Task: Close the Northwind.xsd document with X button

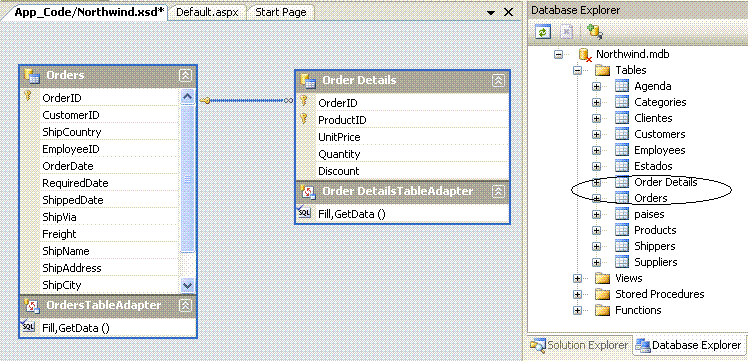Action: [x=508, y=13]
